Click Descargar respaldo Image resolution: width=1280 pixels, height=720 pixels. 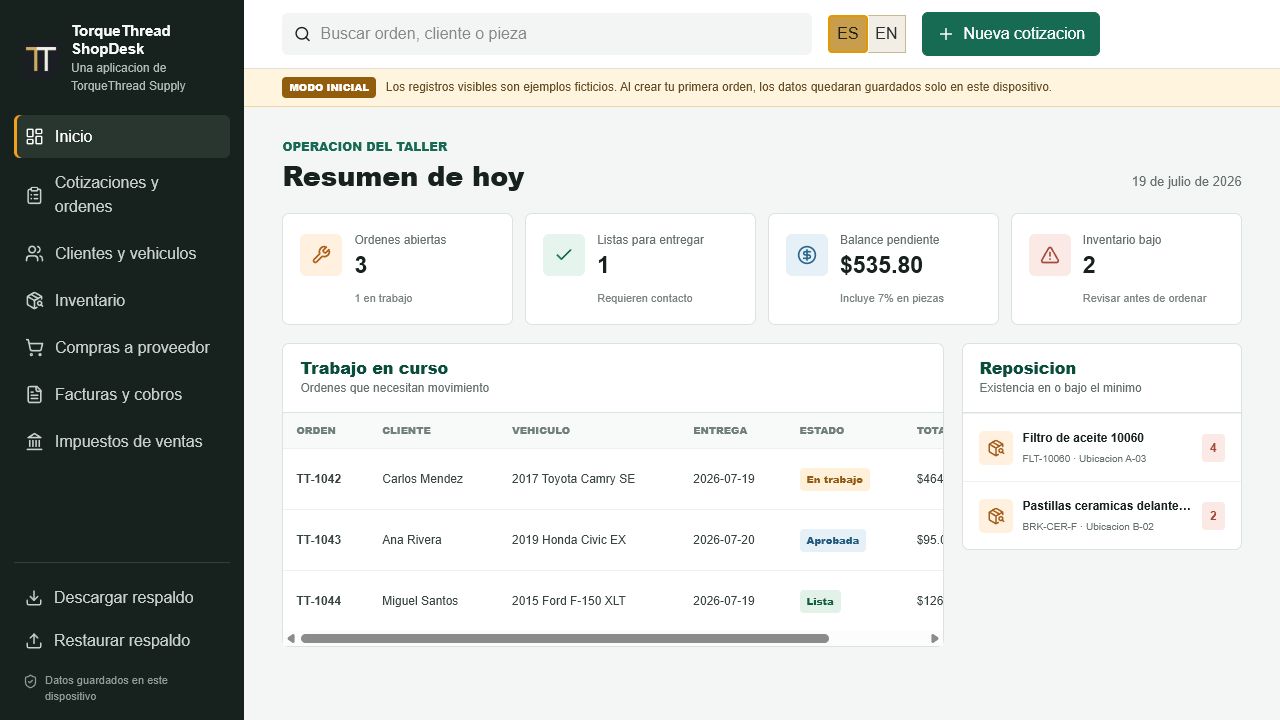tap(122, 598)
